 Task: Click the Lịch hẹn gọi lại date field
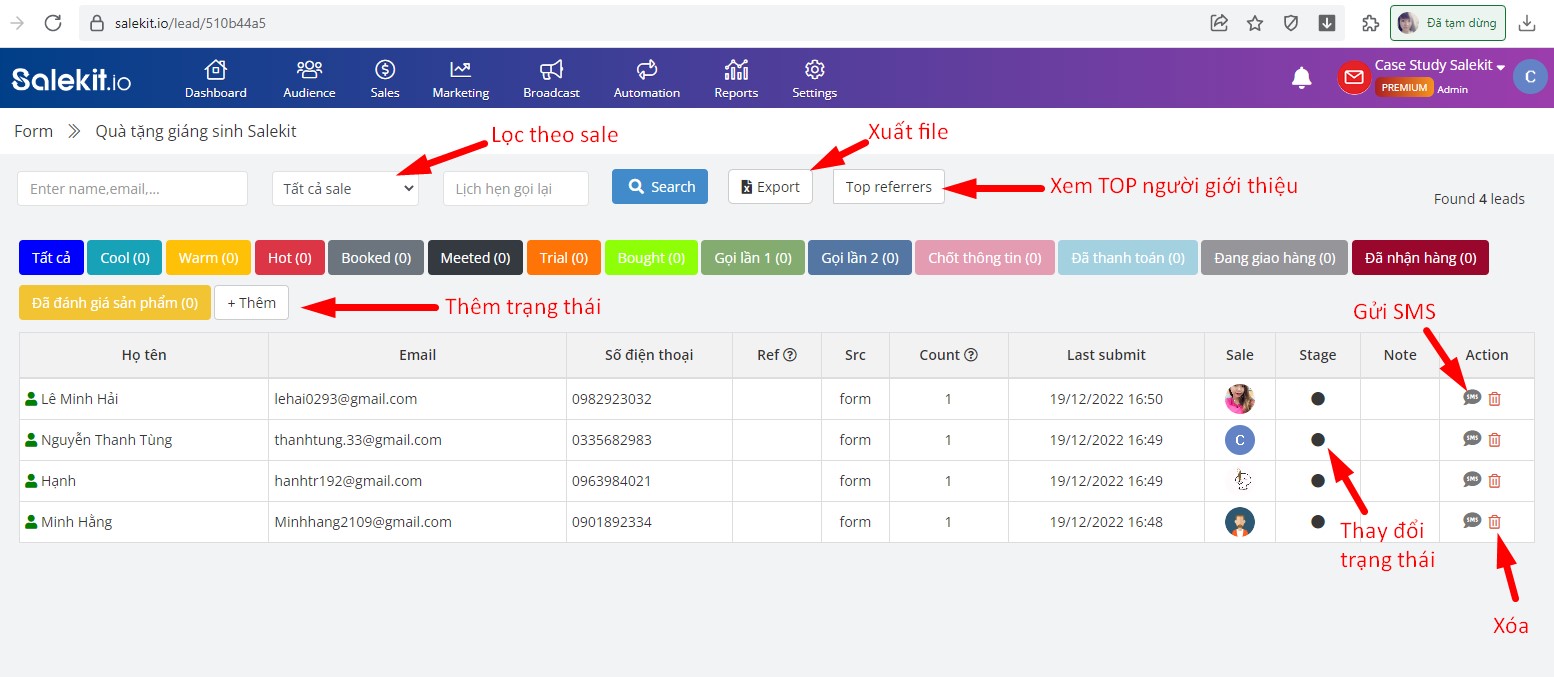(x=516, y=188)
